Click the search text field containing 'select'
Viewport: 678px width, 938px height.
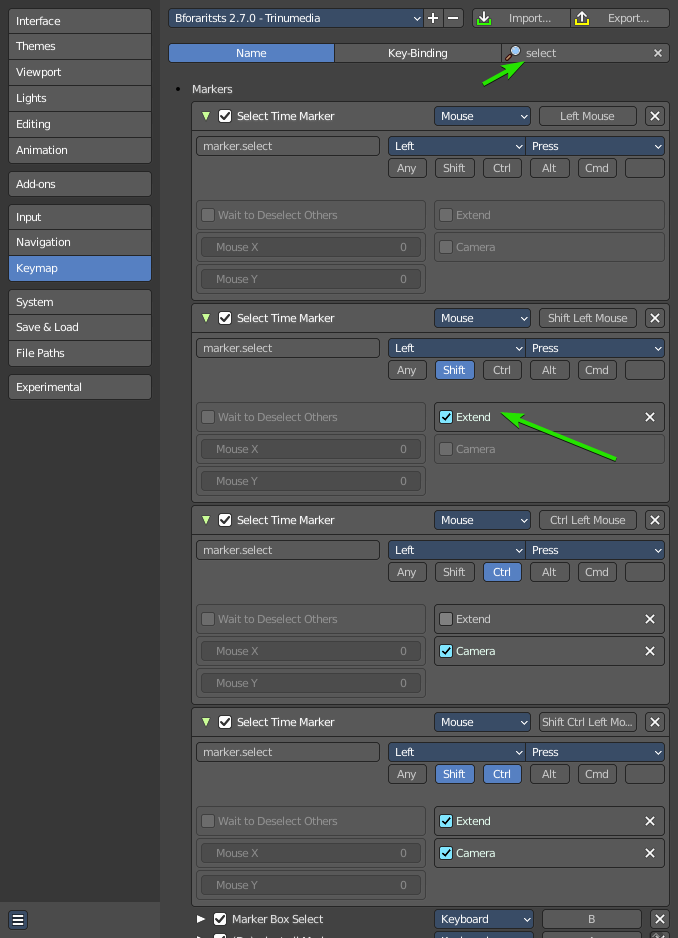tap(586, 53)
